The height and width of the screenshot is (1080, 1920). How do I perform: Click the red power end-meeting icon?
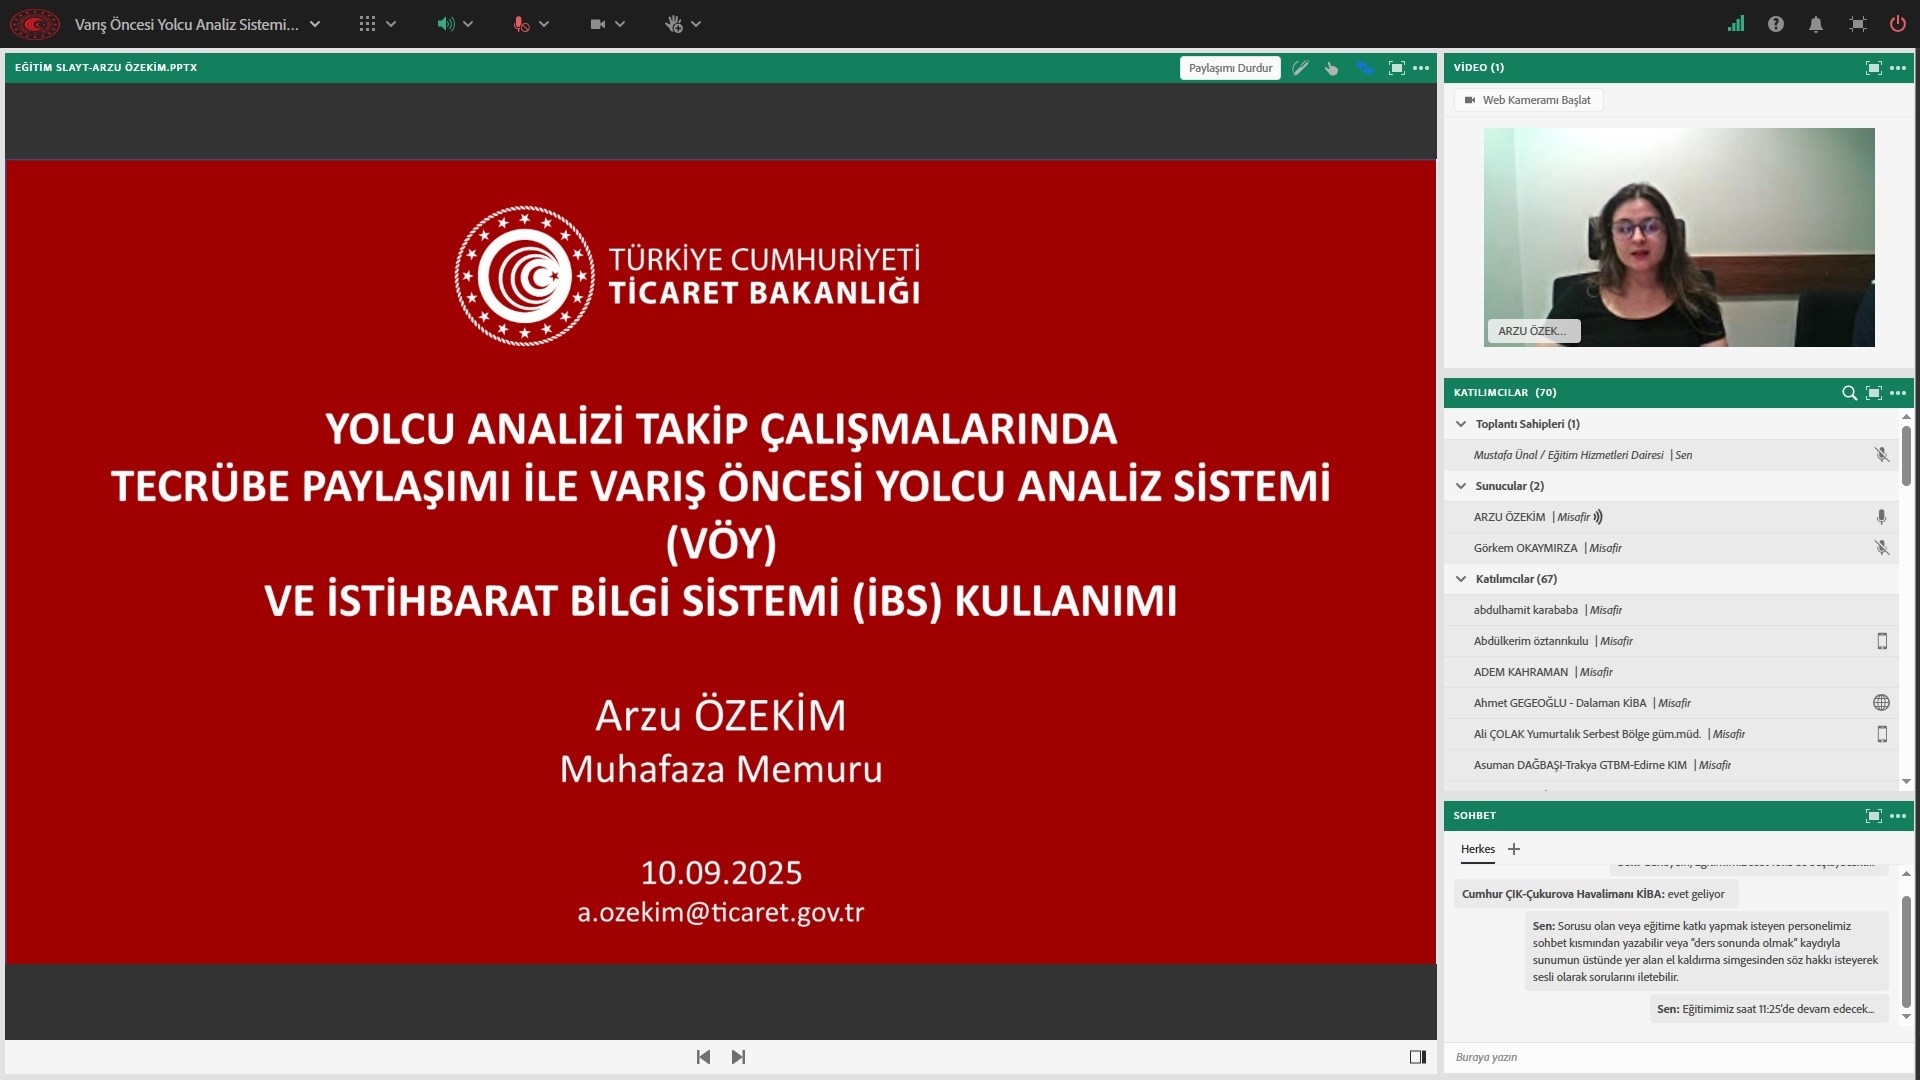click(x=1897, y=24)
